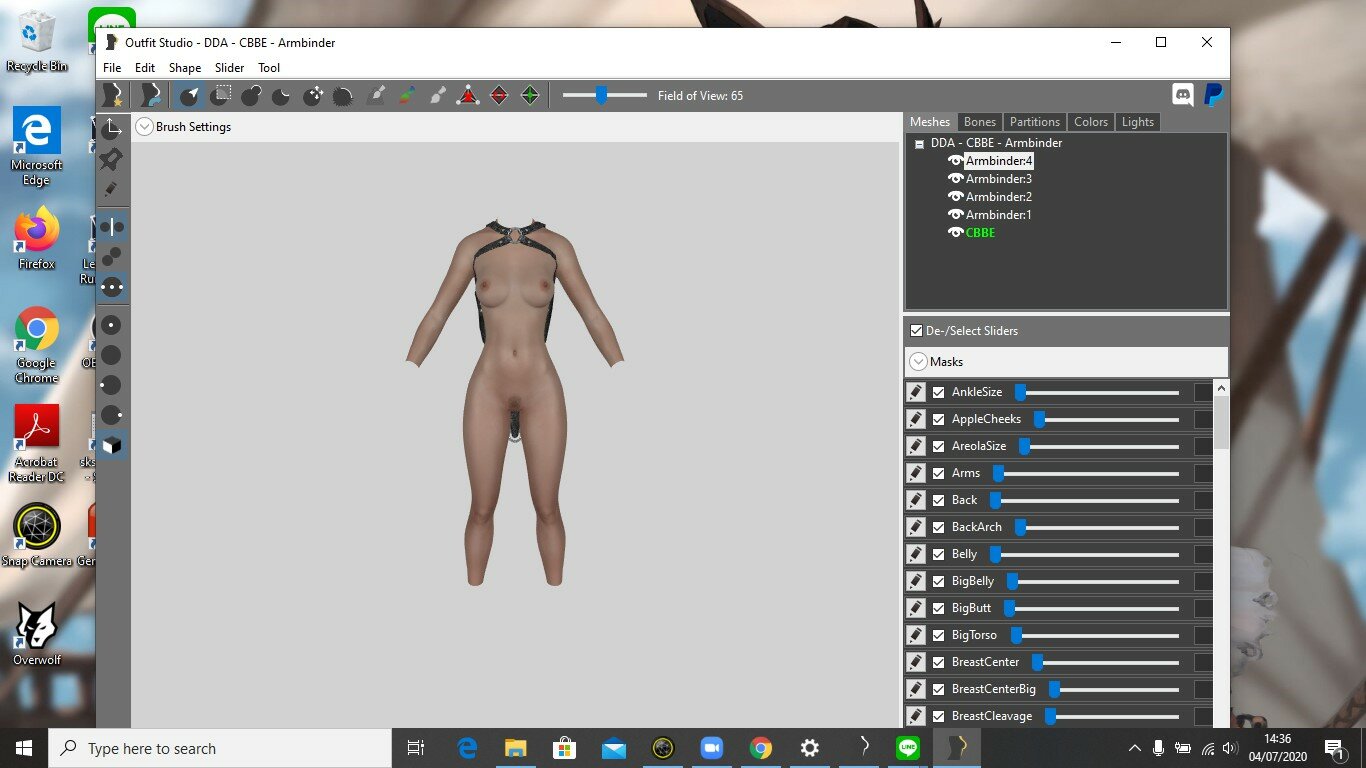Expand the Masks section
The image size is (1366, 768).
click(918, 362)
